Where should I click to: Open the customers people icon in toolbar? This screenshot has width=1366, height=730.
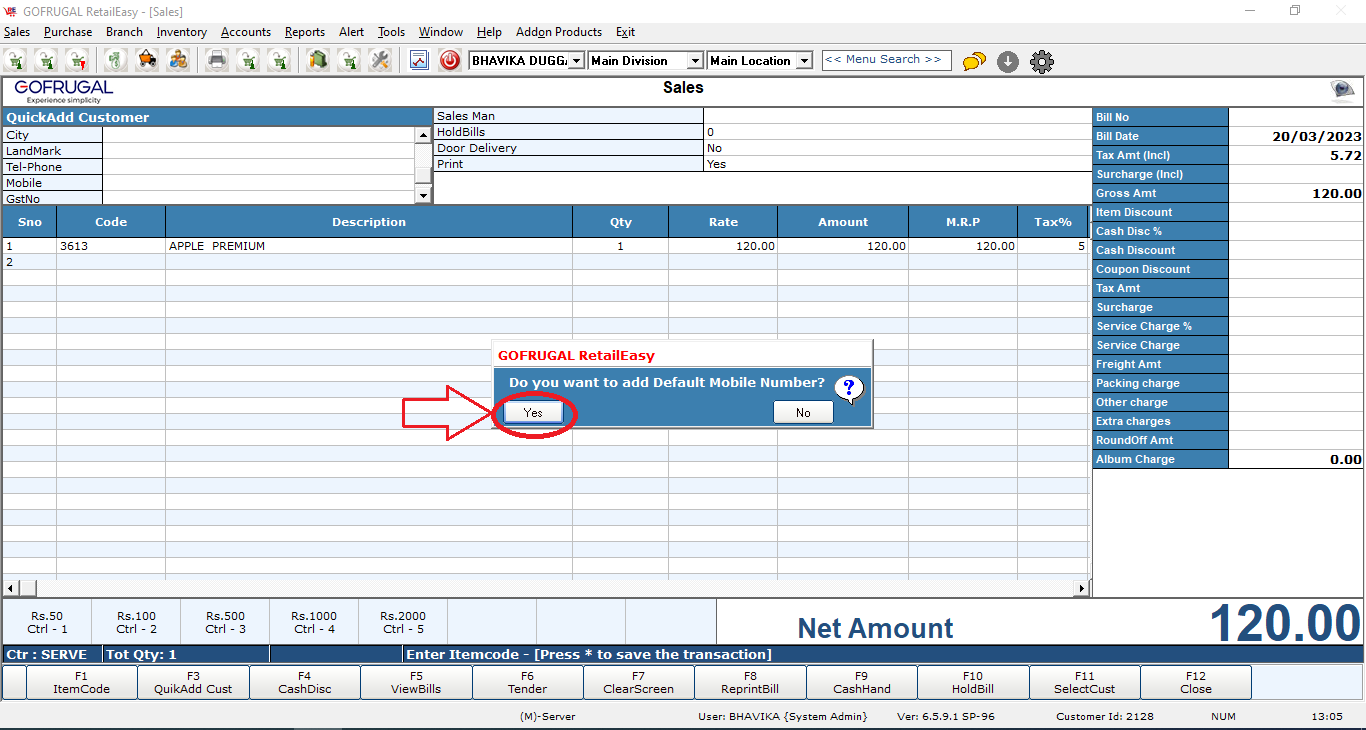pyautogui.click(x=178, y=60)
